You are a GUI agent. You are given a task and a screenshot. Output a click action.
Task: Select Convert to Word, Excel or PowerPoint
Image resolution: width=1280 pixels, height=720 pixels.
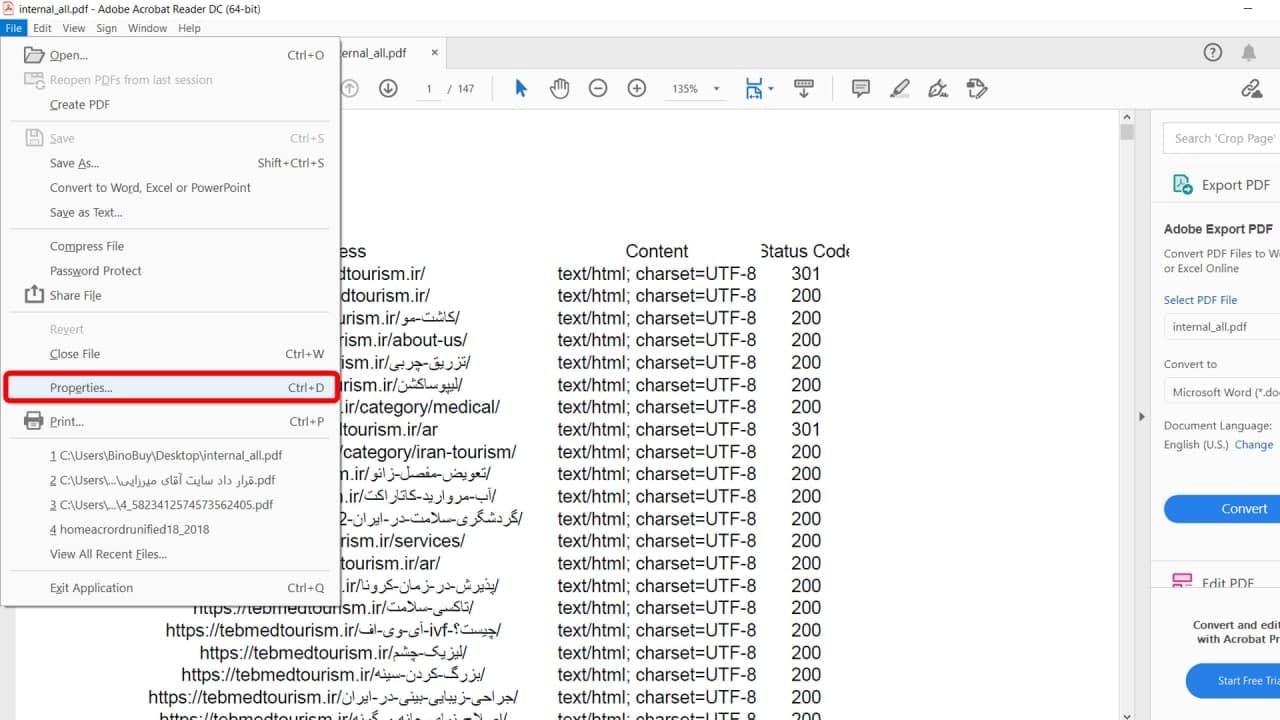pyautogui.click(x=171, y=187)
